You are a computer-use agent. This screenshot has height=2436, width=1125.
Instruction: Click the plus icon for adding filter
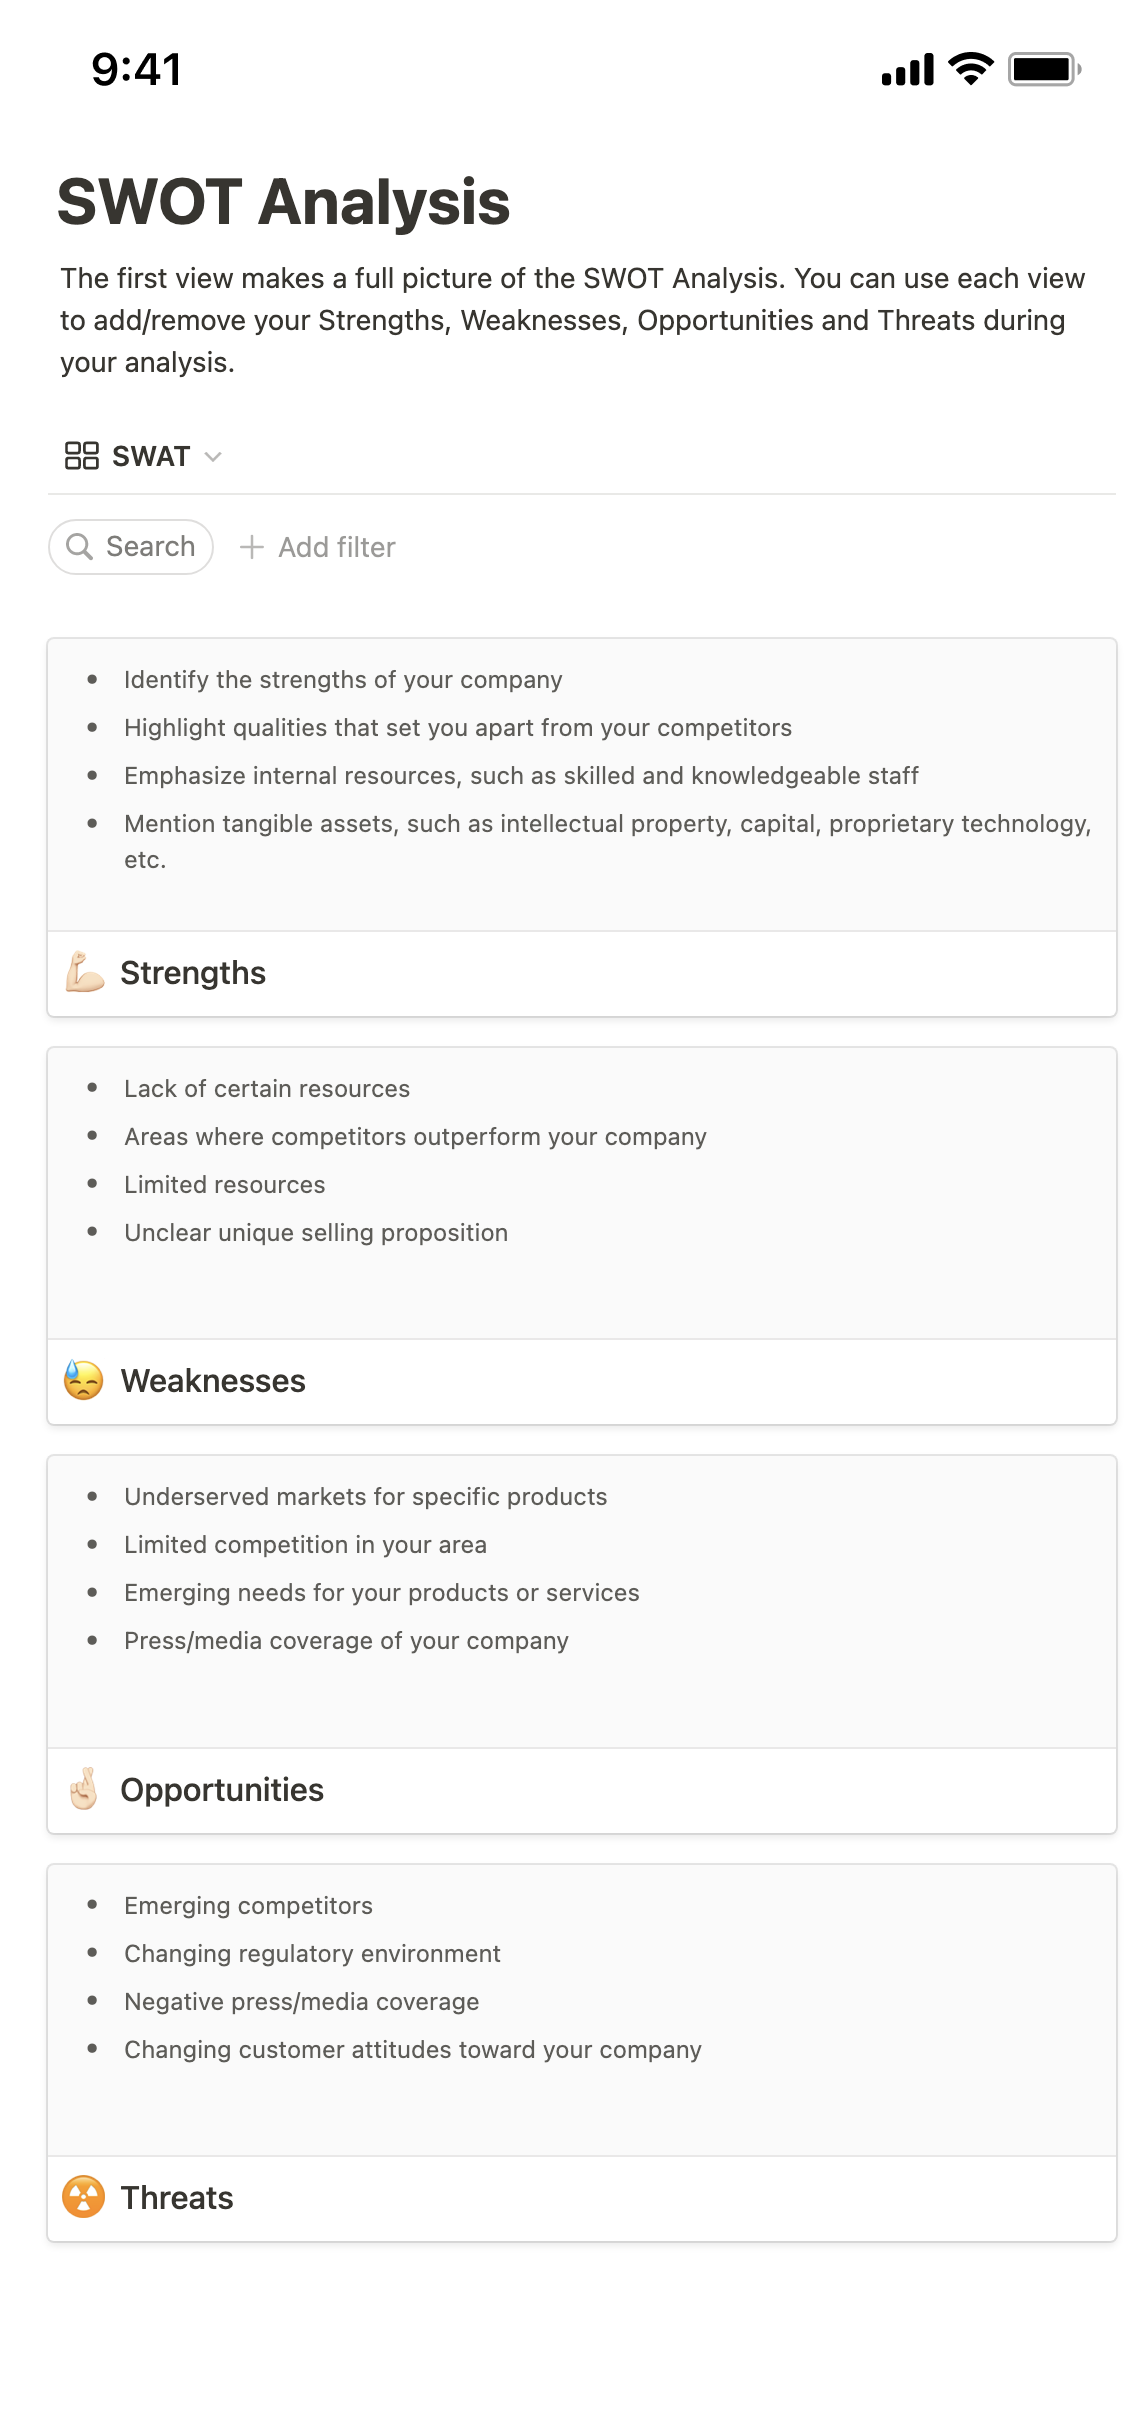252,547
